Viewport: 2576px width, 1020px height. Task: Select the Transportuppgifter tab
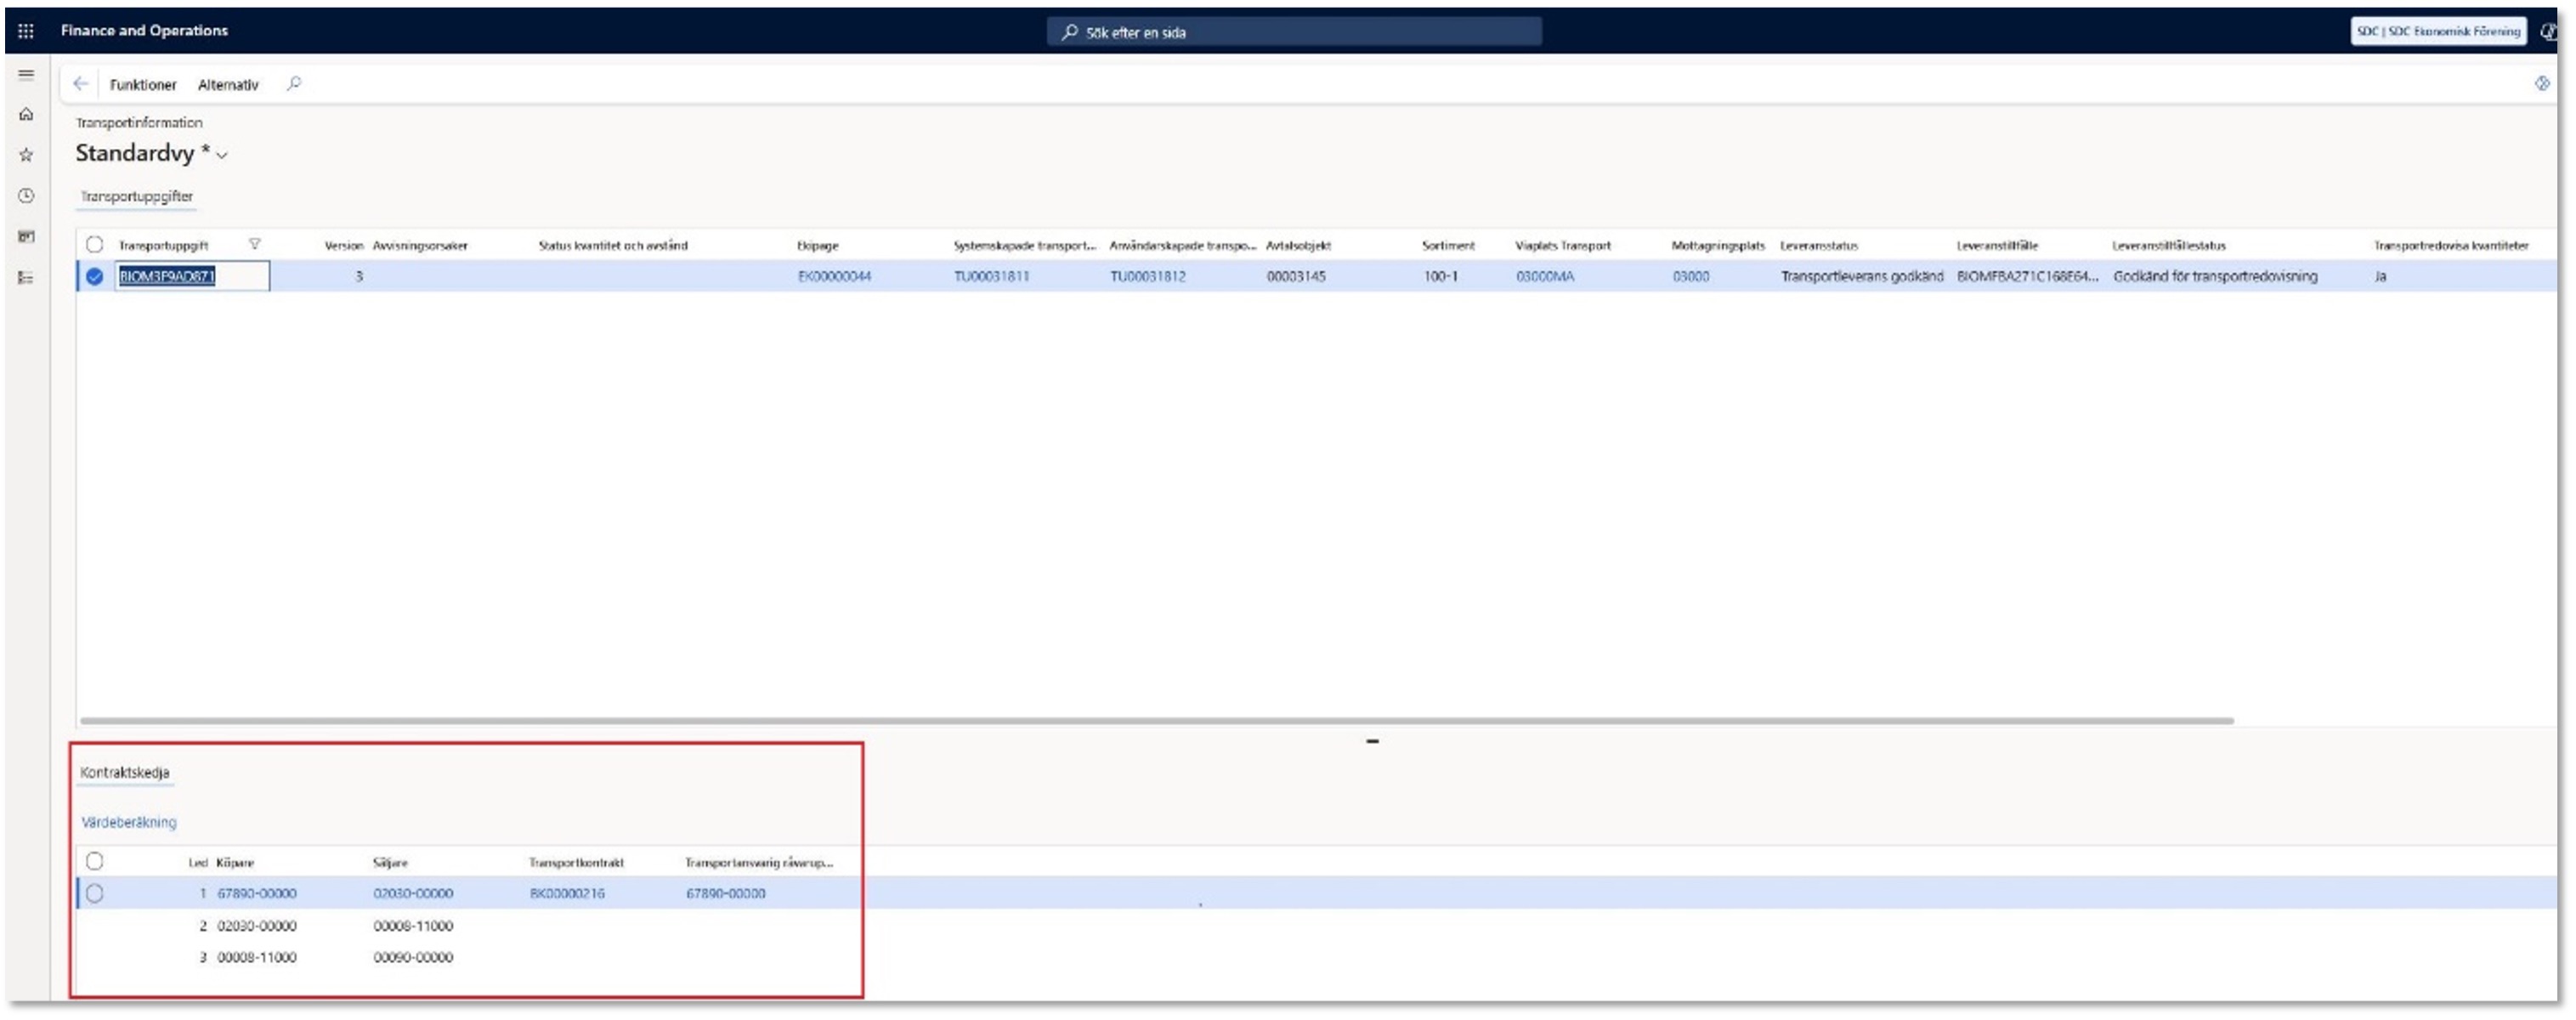tap(137, 197)
